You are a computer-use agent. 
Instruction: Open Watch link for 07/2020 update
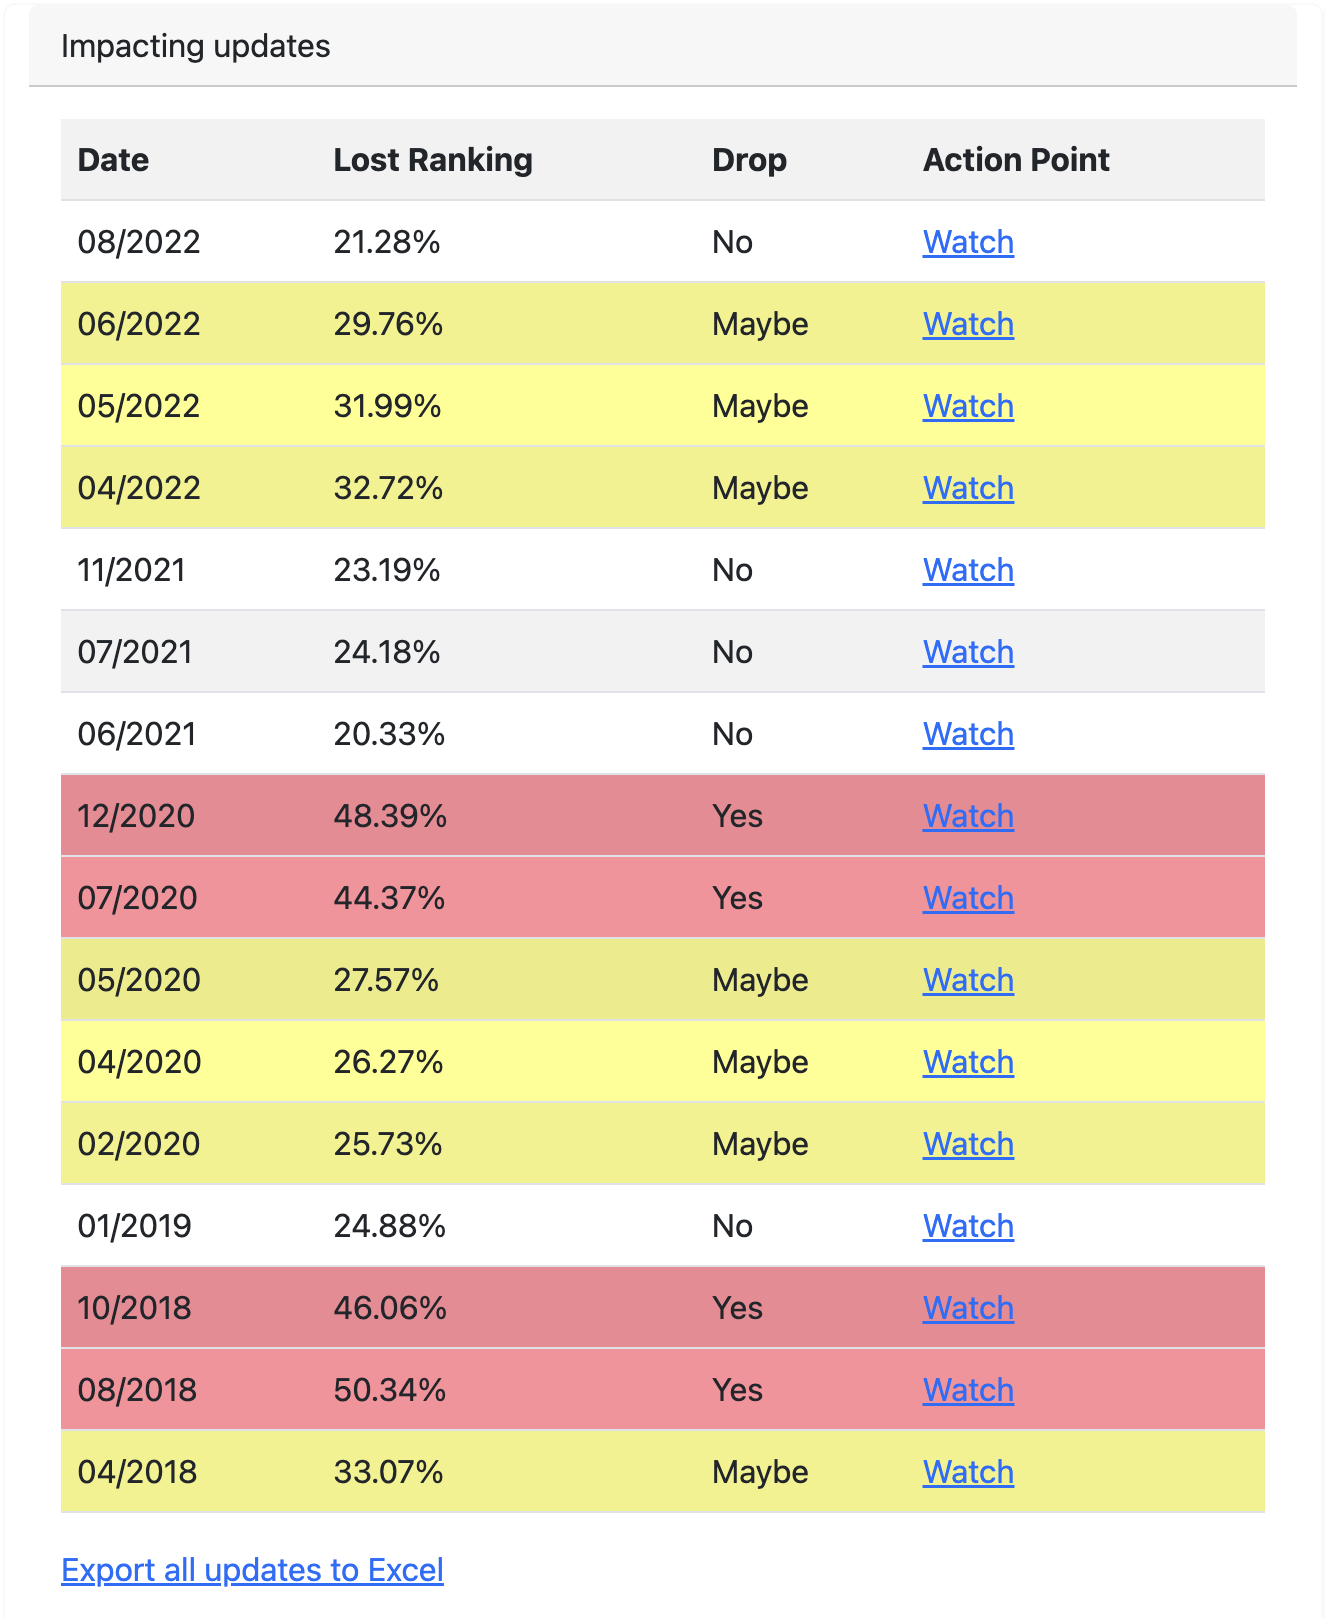tap(968, 898)
